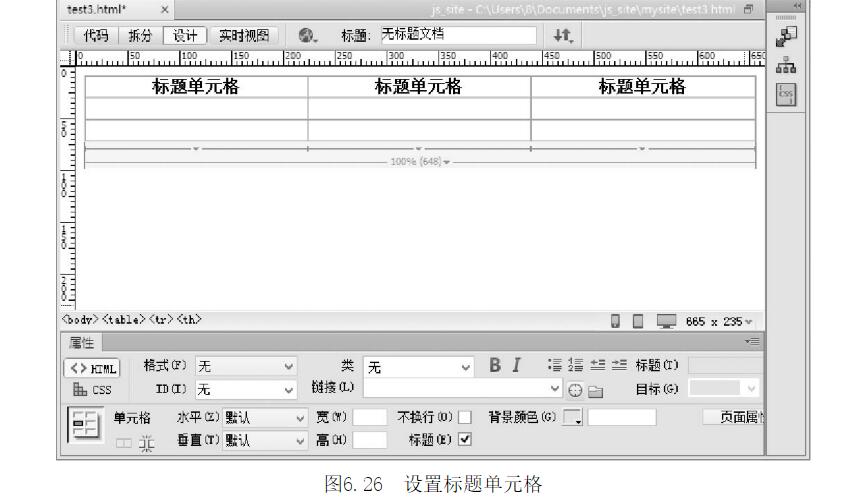
Task: Open the 背景颜色 background color swatch
Action: click(573, 416)
